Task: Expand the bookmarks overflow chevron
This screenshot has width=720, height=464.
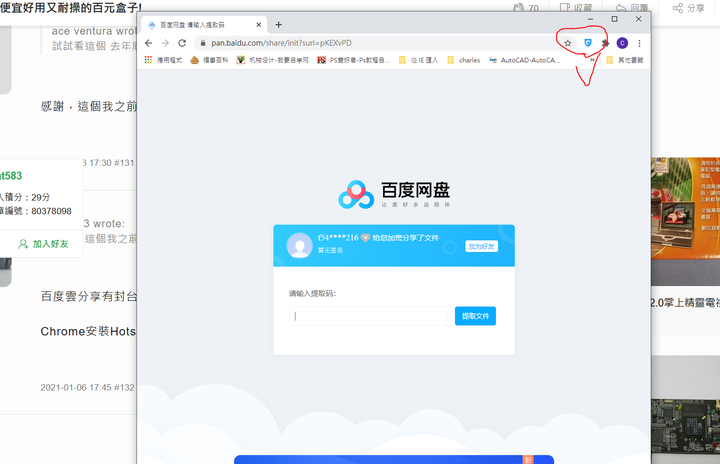Action: [x=592, y=60]
